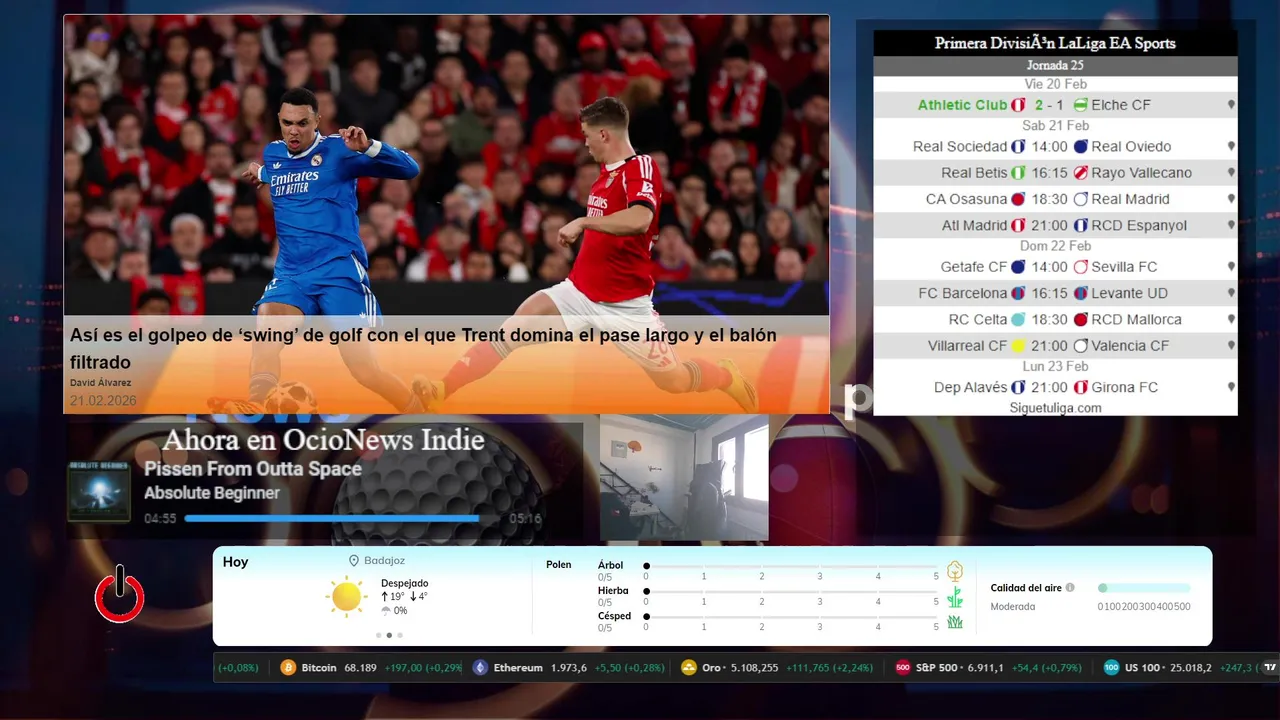Click the map pin on the Real Sociedad row
Viewport: 1280px width, 720px height.
(x=1231, y=146)
